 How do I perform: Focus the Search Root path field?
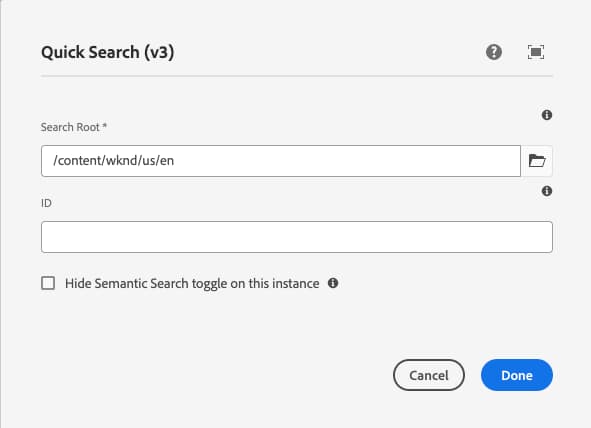pyautogui.click(x=281, y=161)
